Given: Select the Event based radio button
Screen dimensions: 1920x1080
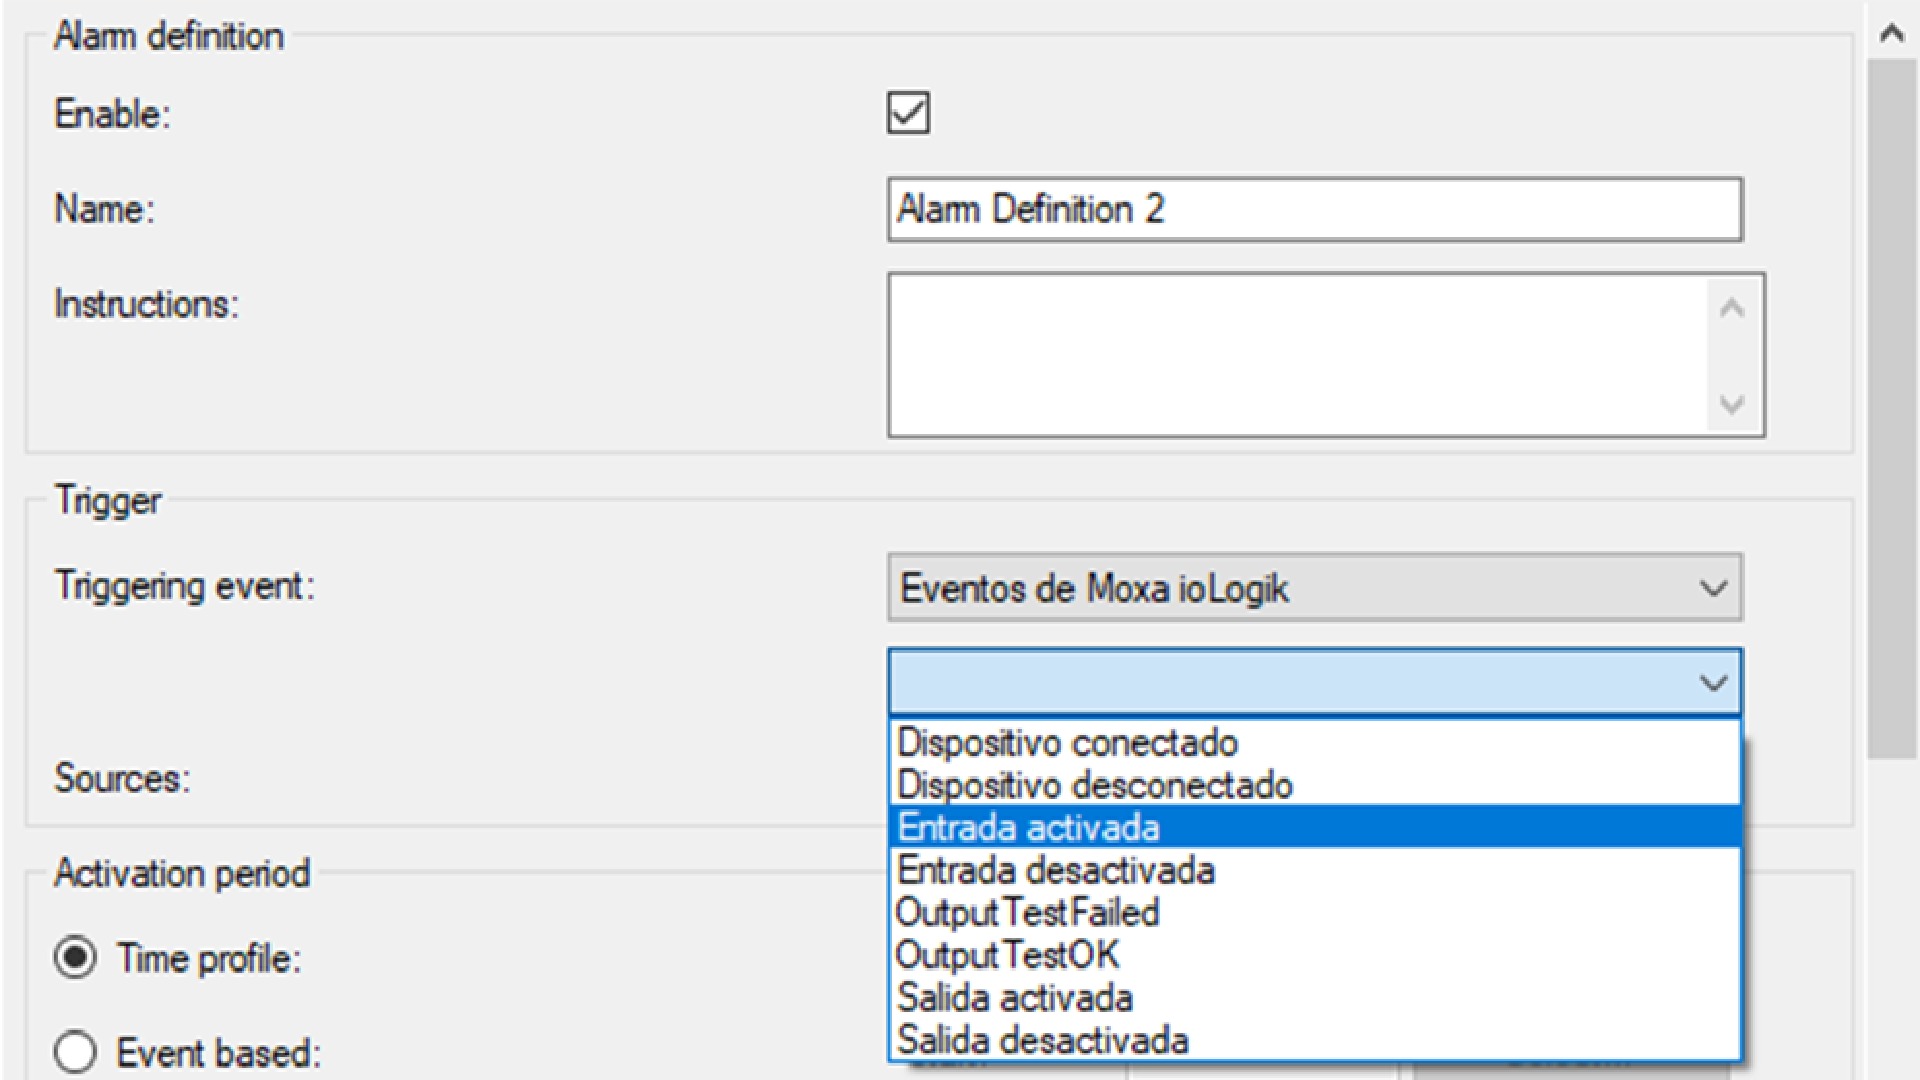Looking at the screenshot, I should tap(76, 1052).
